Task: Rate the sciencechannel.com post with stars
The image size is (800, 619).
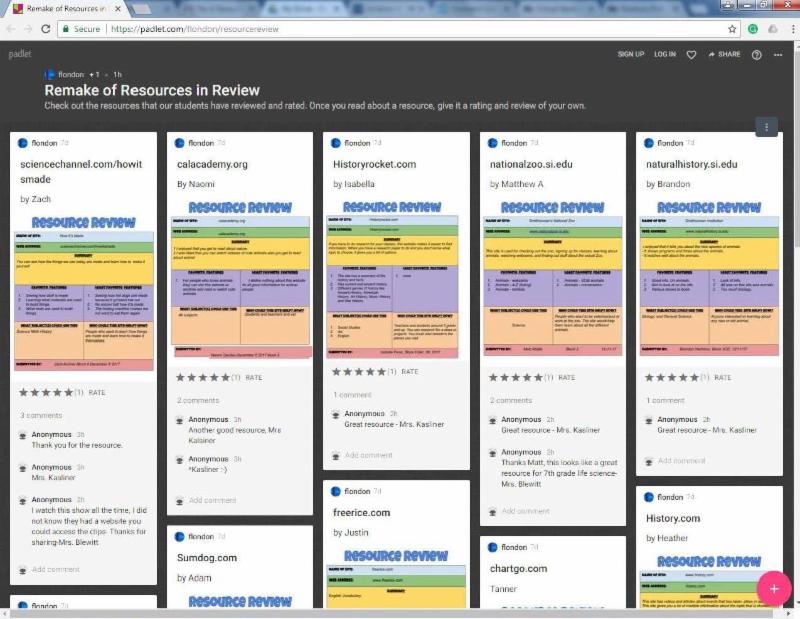Action: [46, 393]
